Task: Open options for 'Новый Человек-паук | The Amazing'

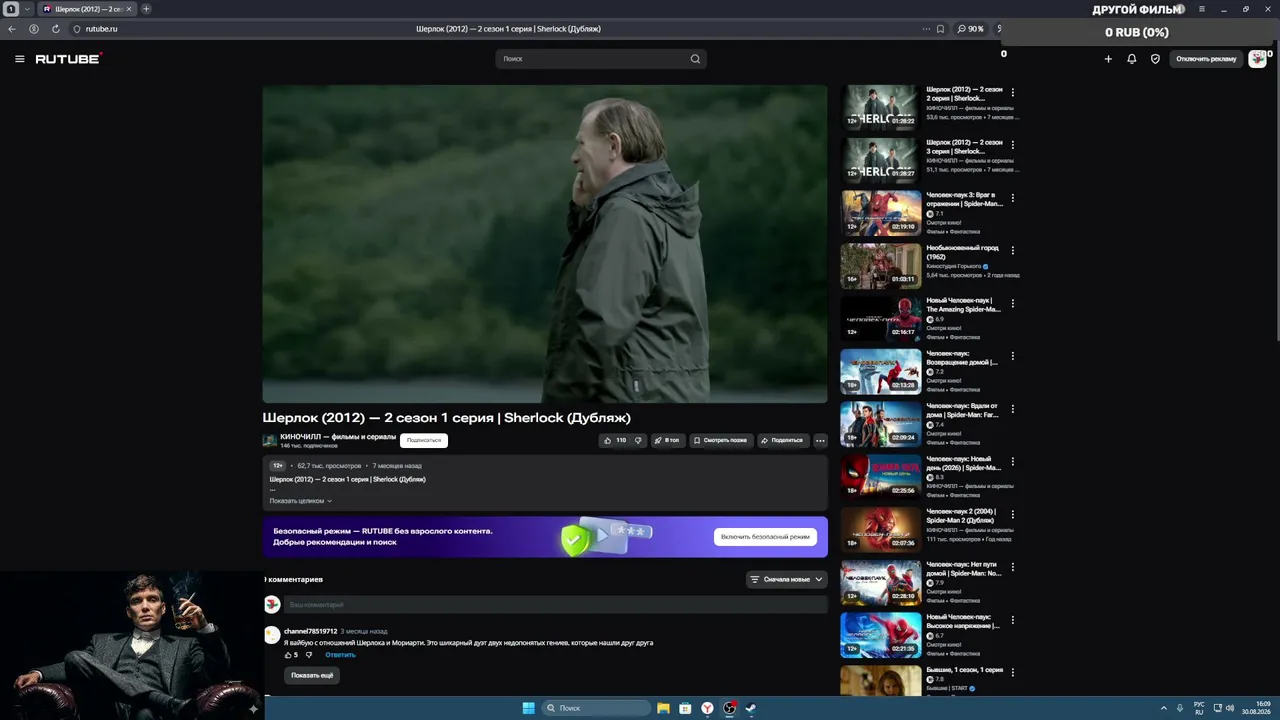Action: [x=1012, y=304]
